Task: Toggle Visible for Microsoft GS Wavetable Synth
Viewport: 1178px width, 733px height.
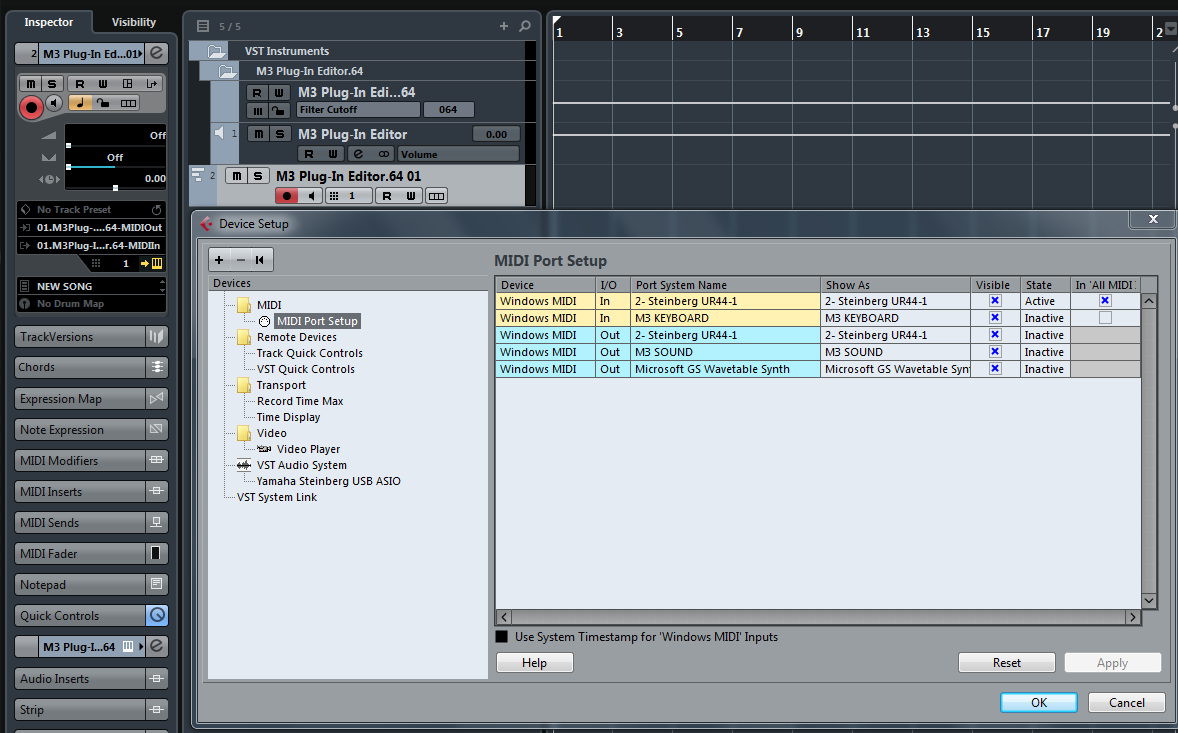Action: [x=995, y=369]
